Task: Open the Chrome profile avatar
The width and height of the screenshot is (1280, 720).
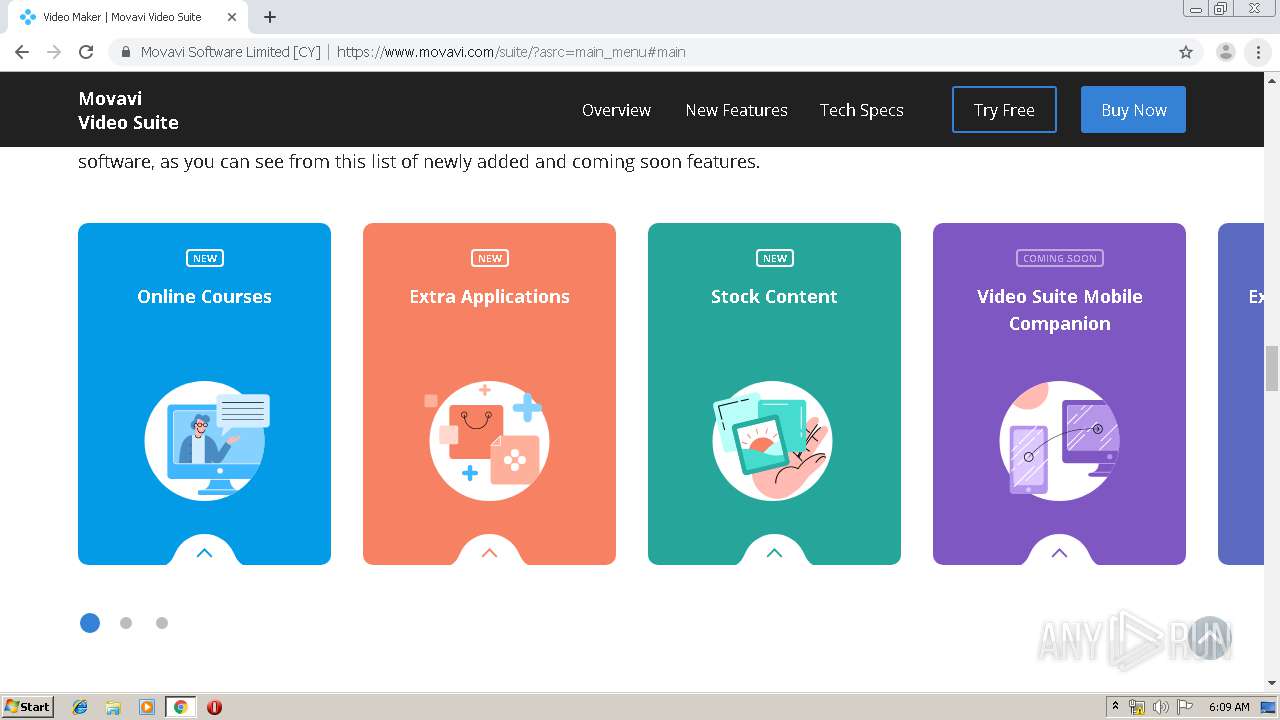Action: [x=1225, y=52]
